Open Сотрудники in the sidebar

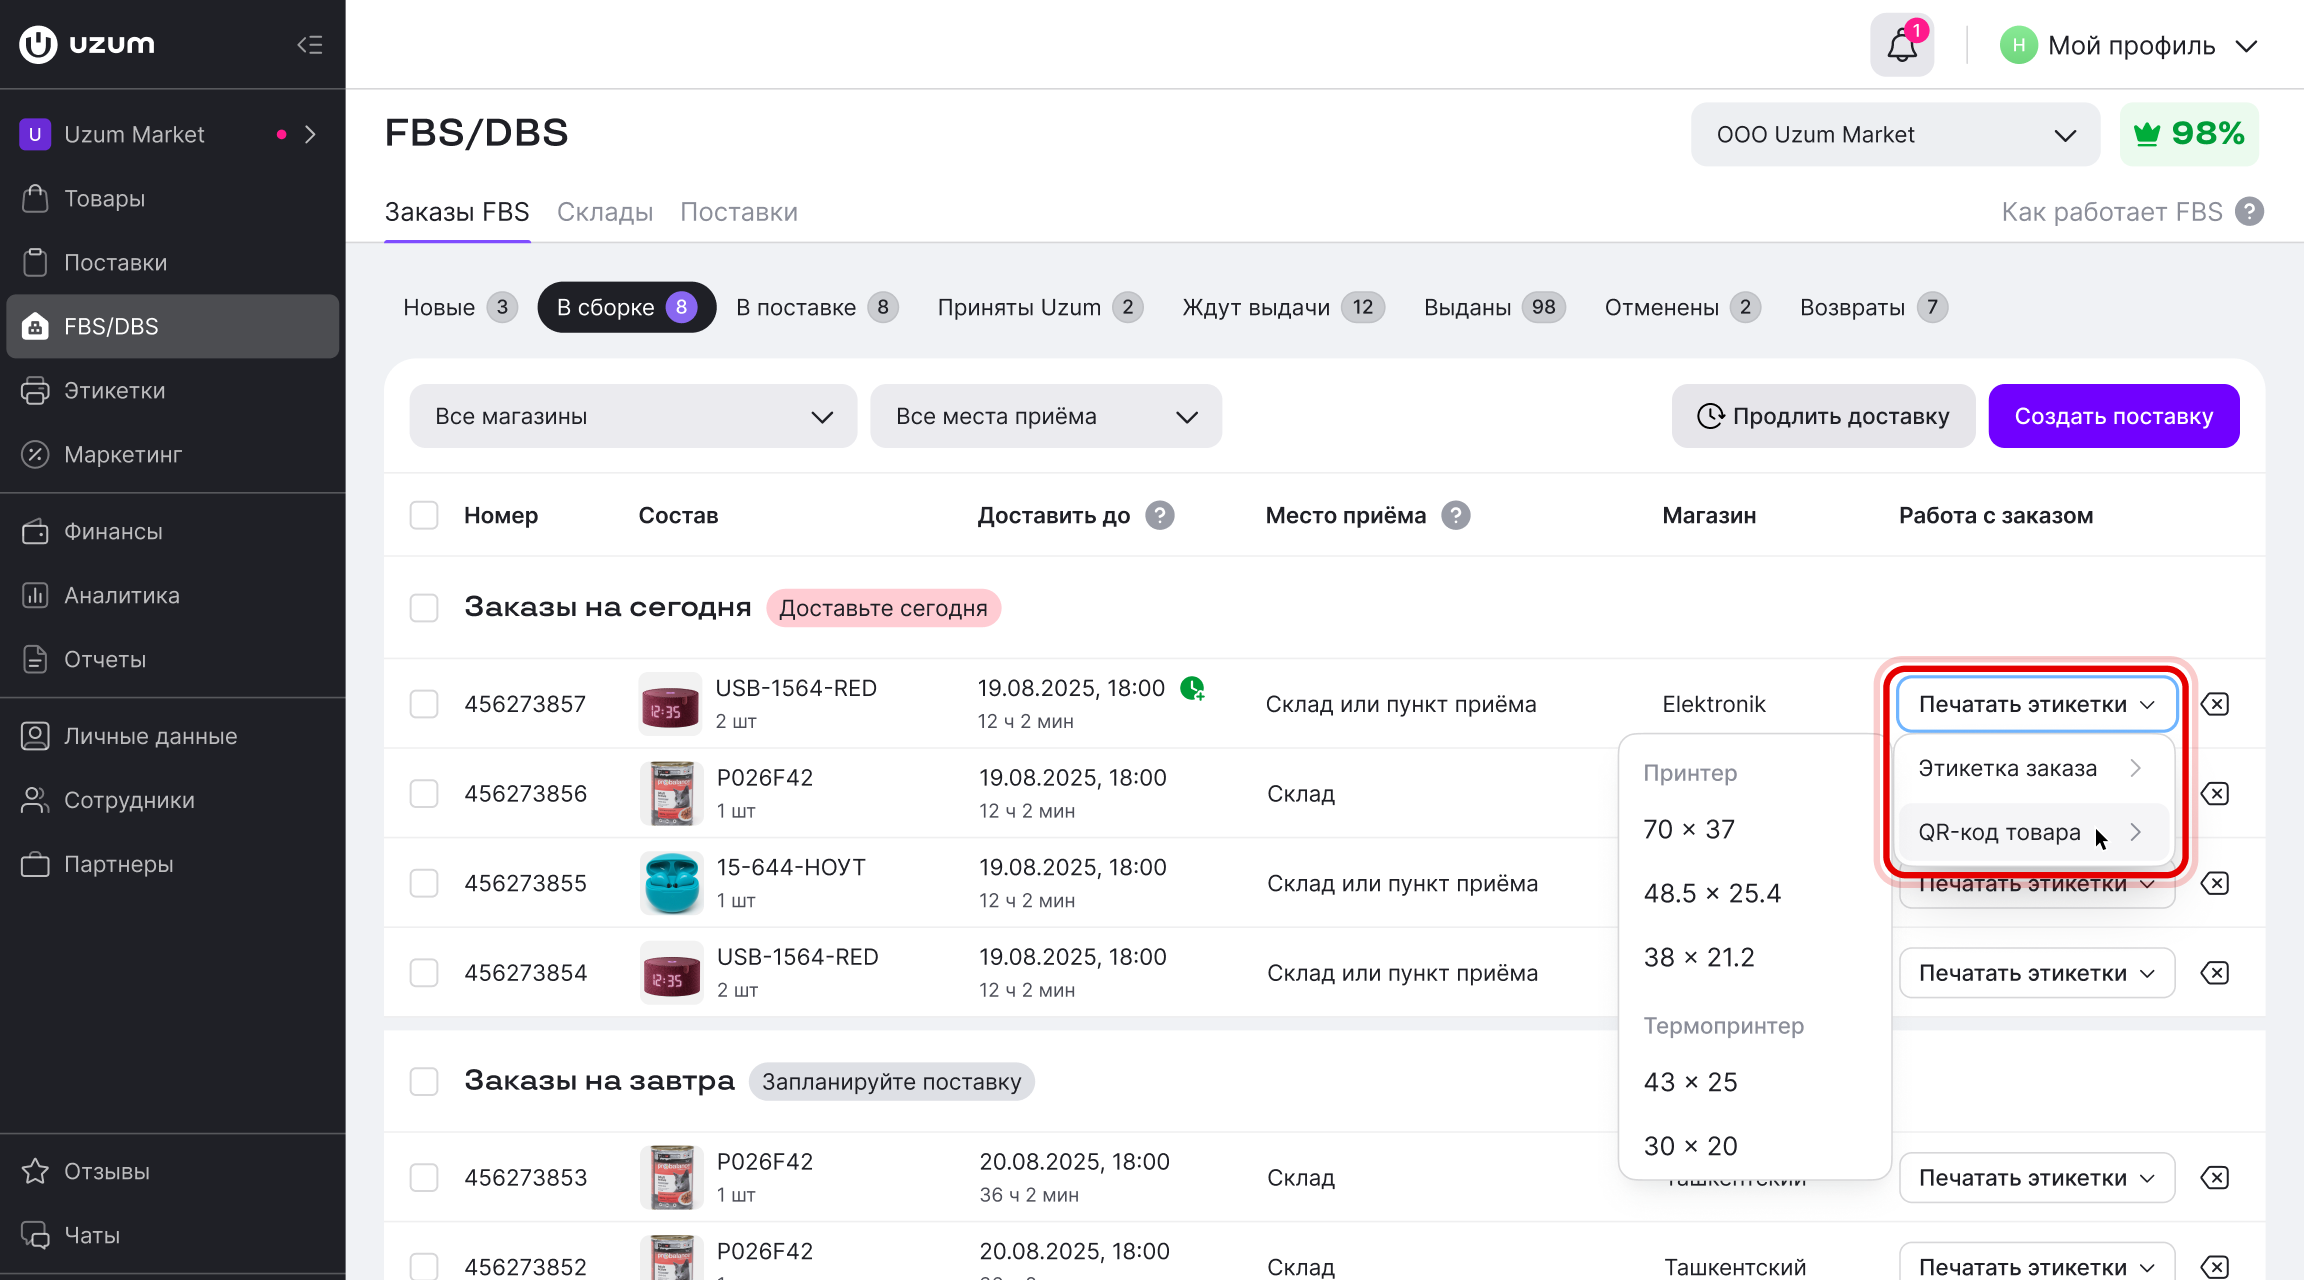click(173, 800)
